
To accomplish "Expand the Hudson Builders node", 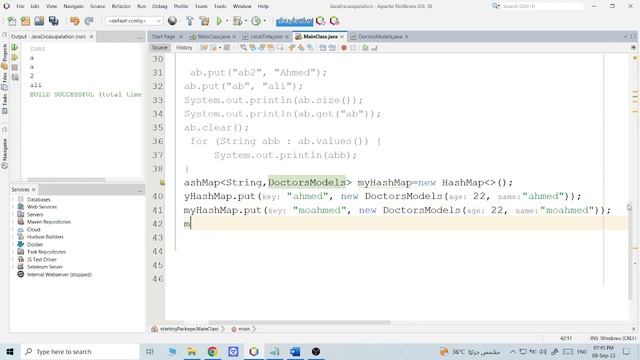I will (13, 237).
